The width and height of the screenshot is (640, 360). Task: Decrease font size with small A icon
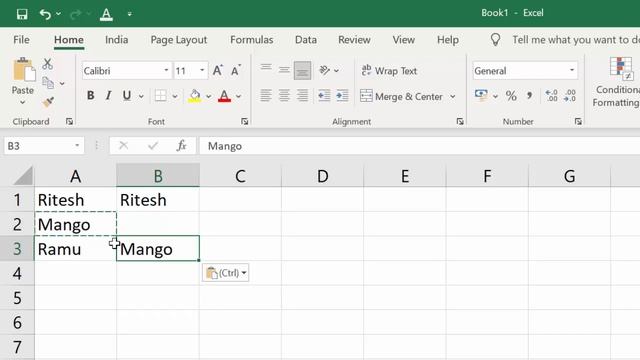click(x=236, y=71)
